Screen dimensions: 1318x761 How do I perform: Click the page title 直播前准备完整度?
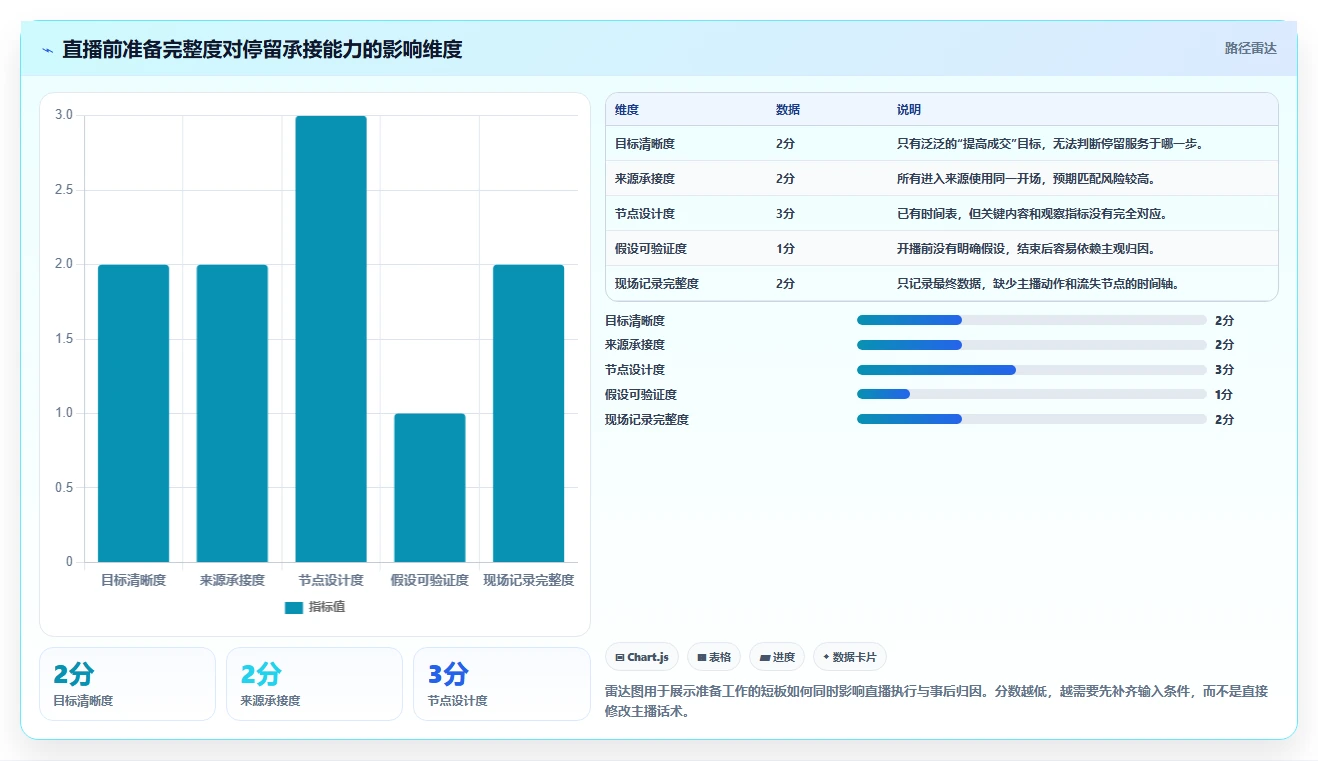coord(262,49)
